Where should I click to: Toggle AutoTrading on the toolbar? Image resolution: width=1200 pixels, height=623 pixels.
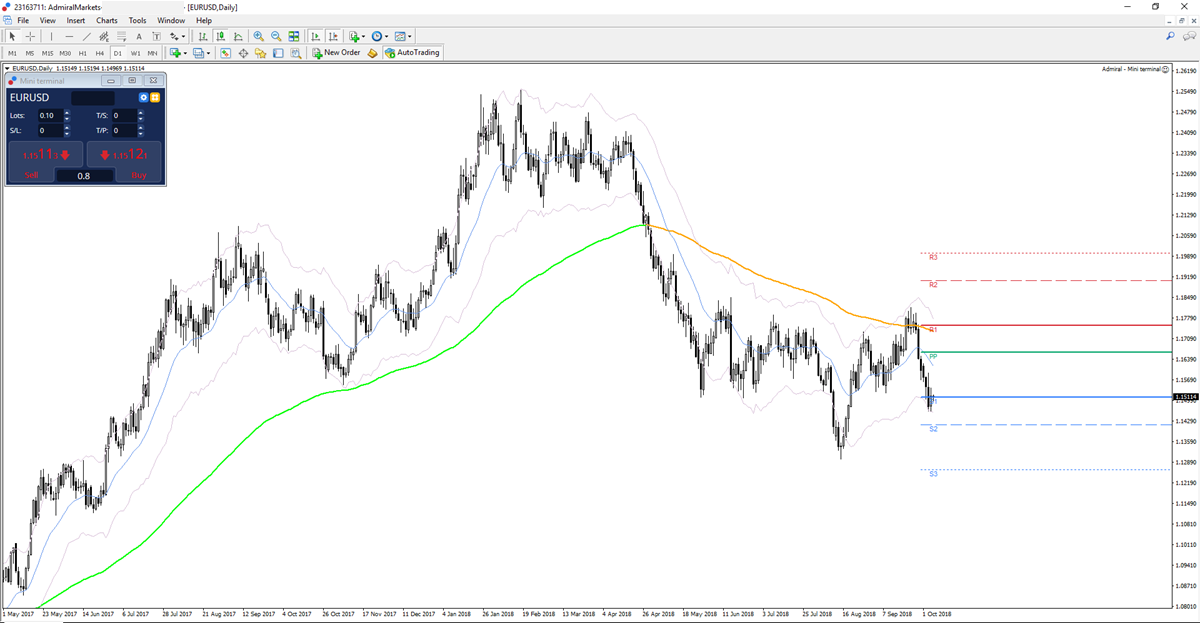(413, 53)
